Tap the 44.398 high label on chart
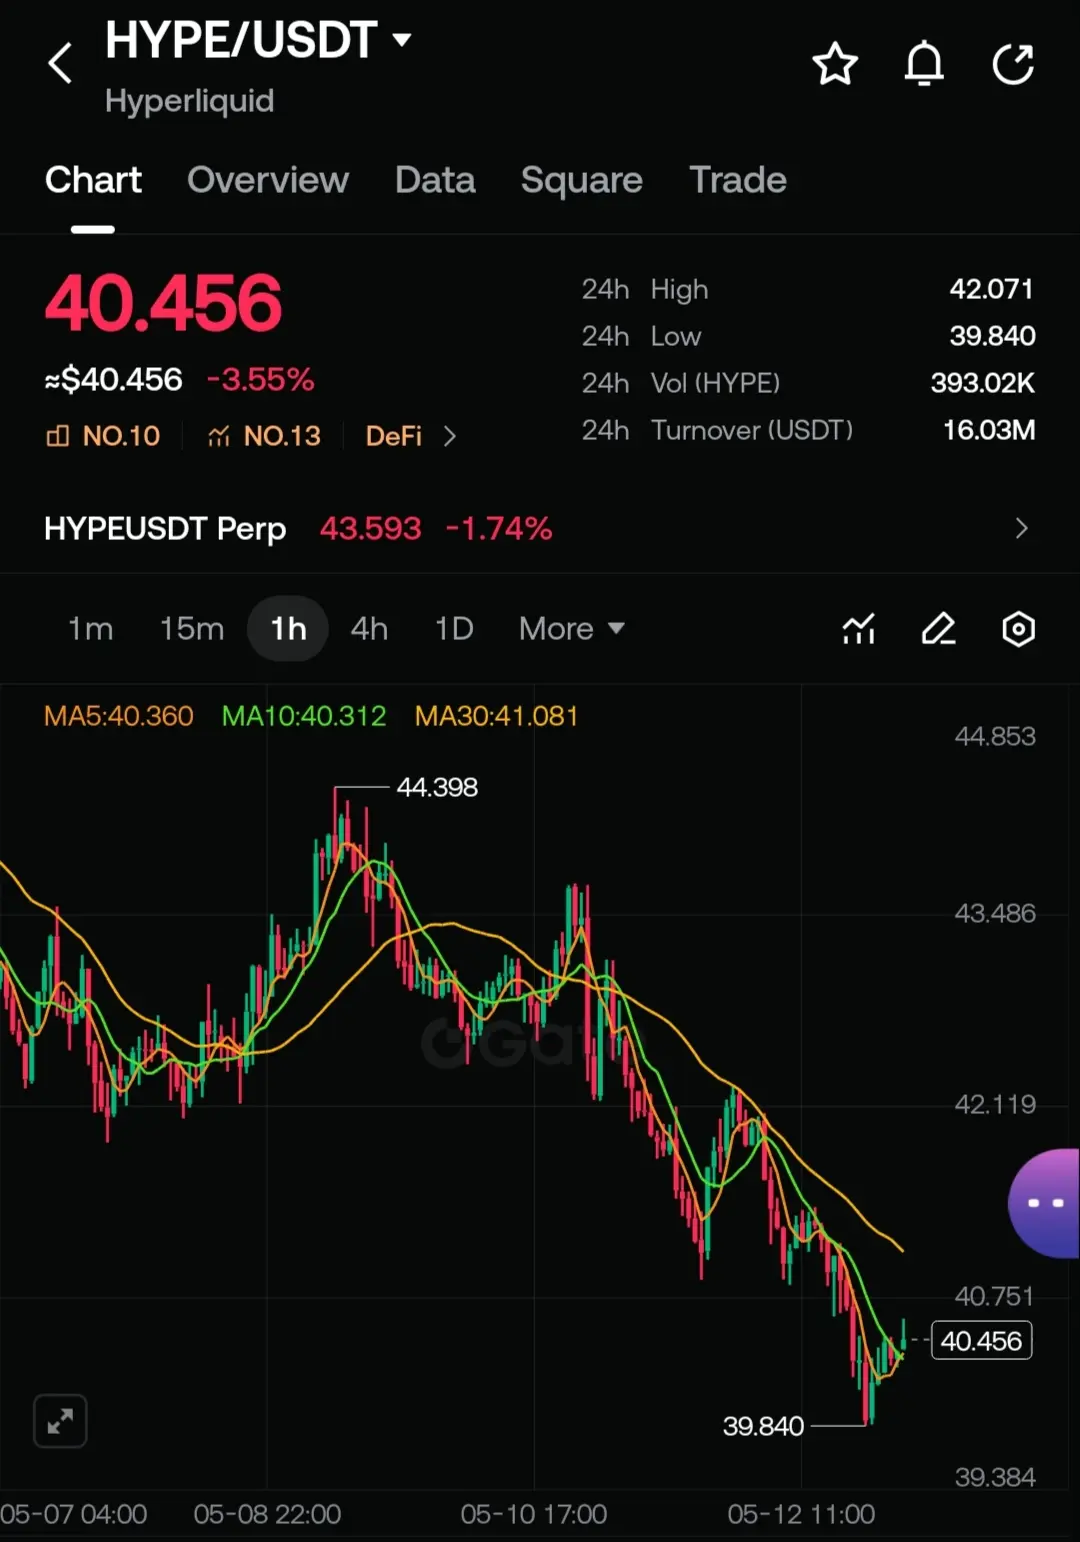Image resolution: width=1080 pixels, height=1542 pixels. (x=437, y=787)
